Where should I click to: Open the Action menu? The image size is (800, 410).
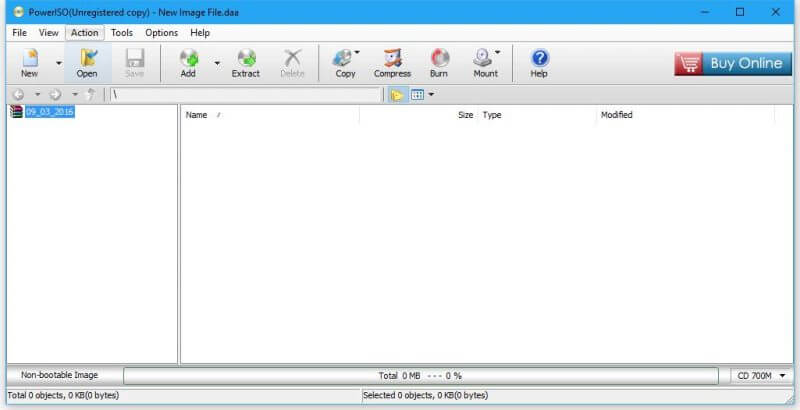85,33
